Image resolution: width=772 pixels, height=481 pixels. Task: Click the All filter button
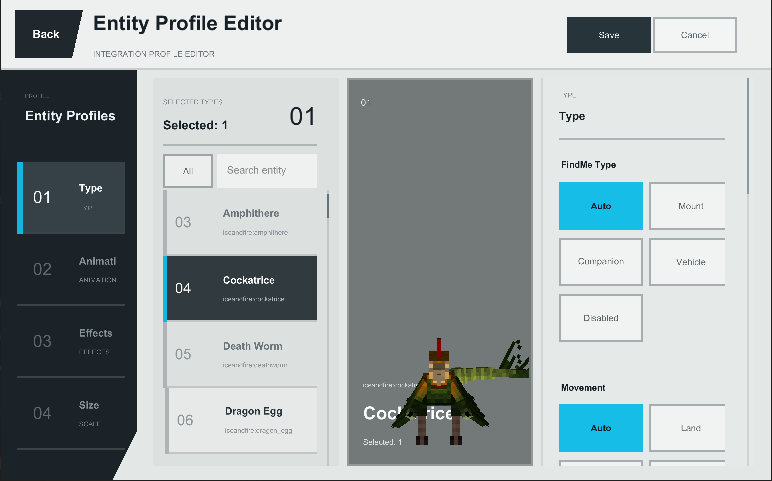(x=188, y=171)
